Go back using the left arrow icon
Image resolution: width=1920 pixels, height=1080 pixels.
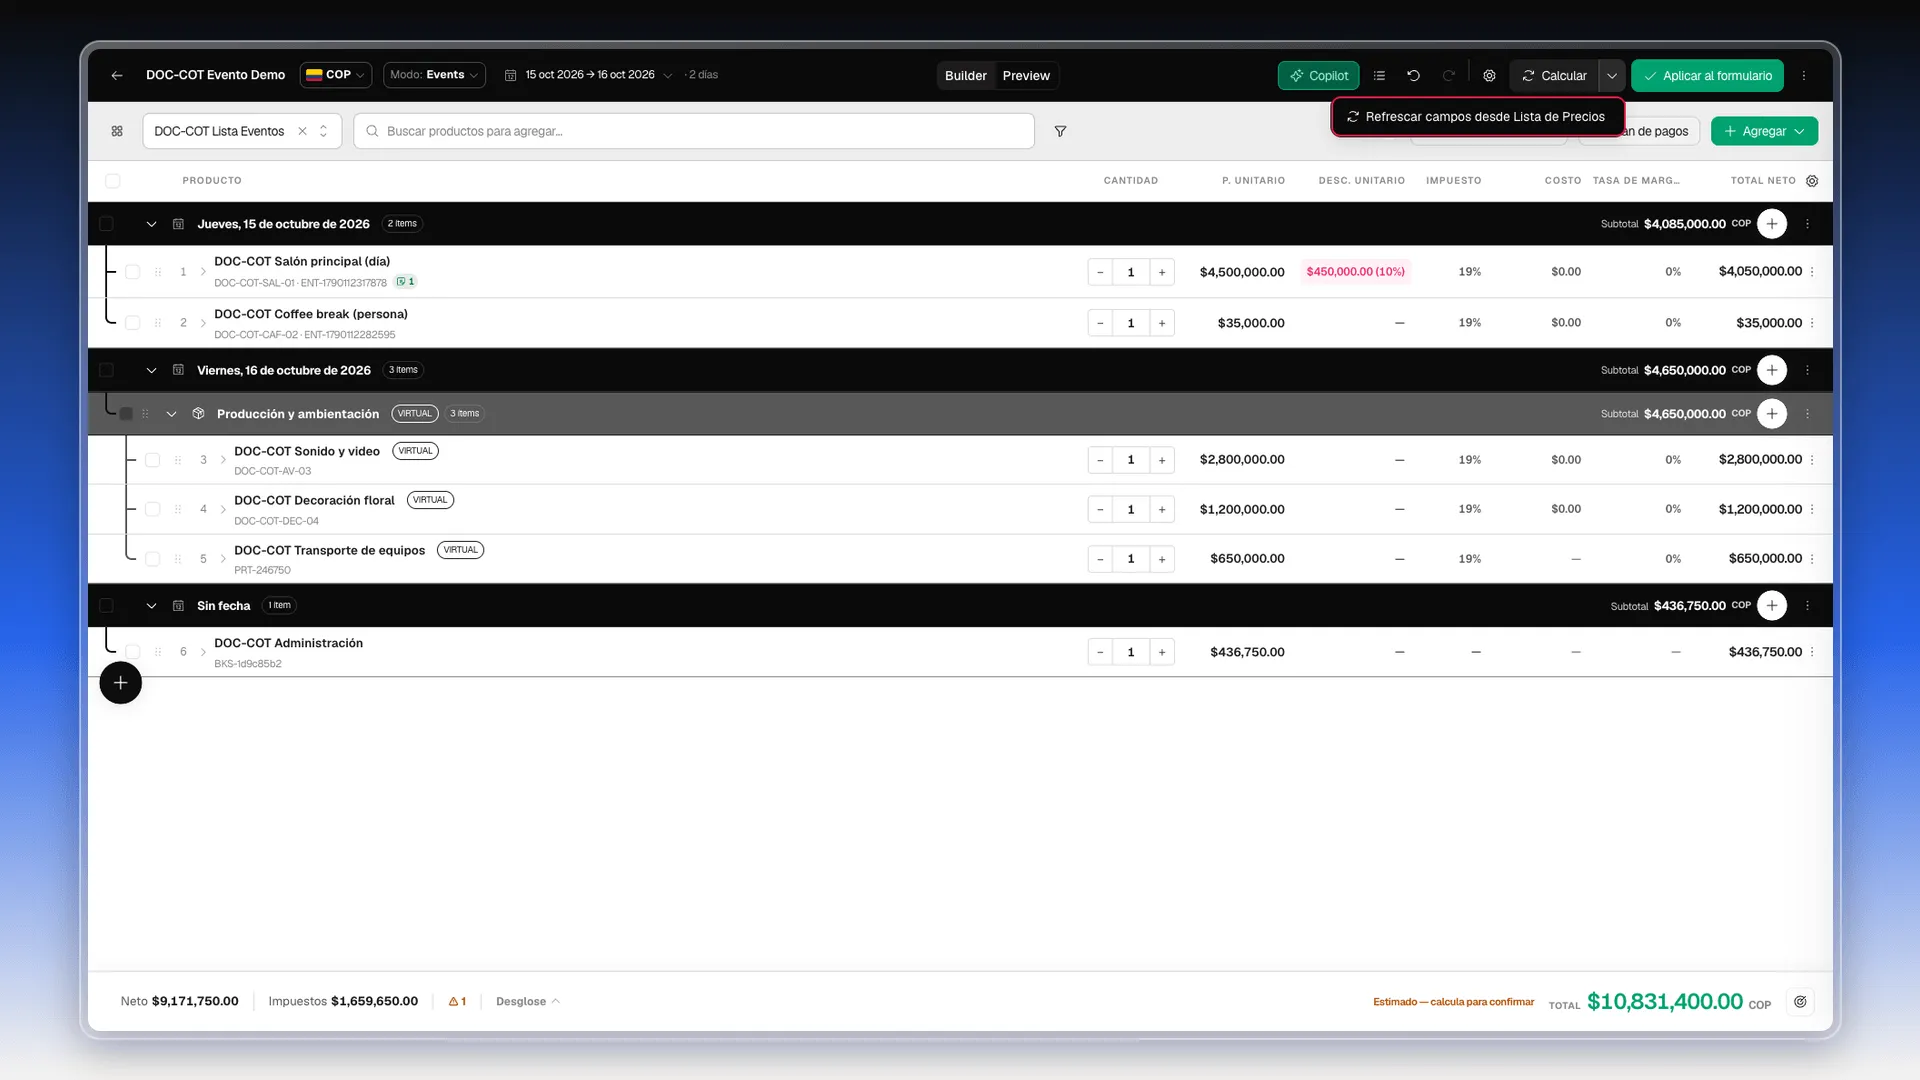click(117, 75)
